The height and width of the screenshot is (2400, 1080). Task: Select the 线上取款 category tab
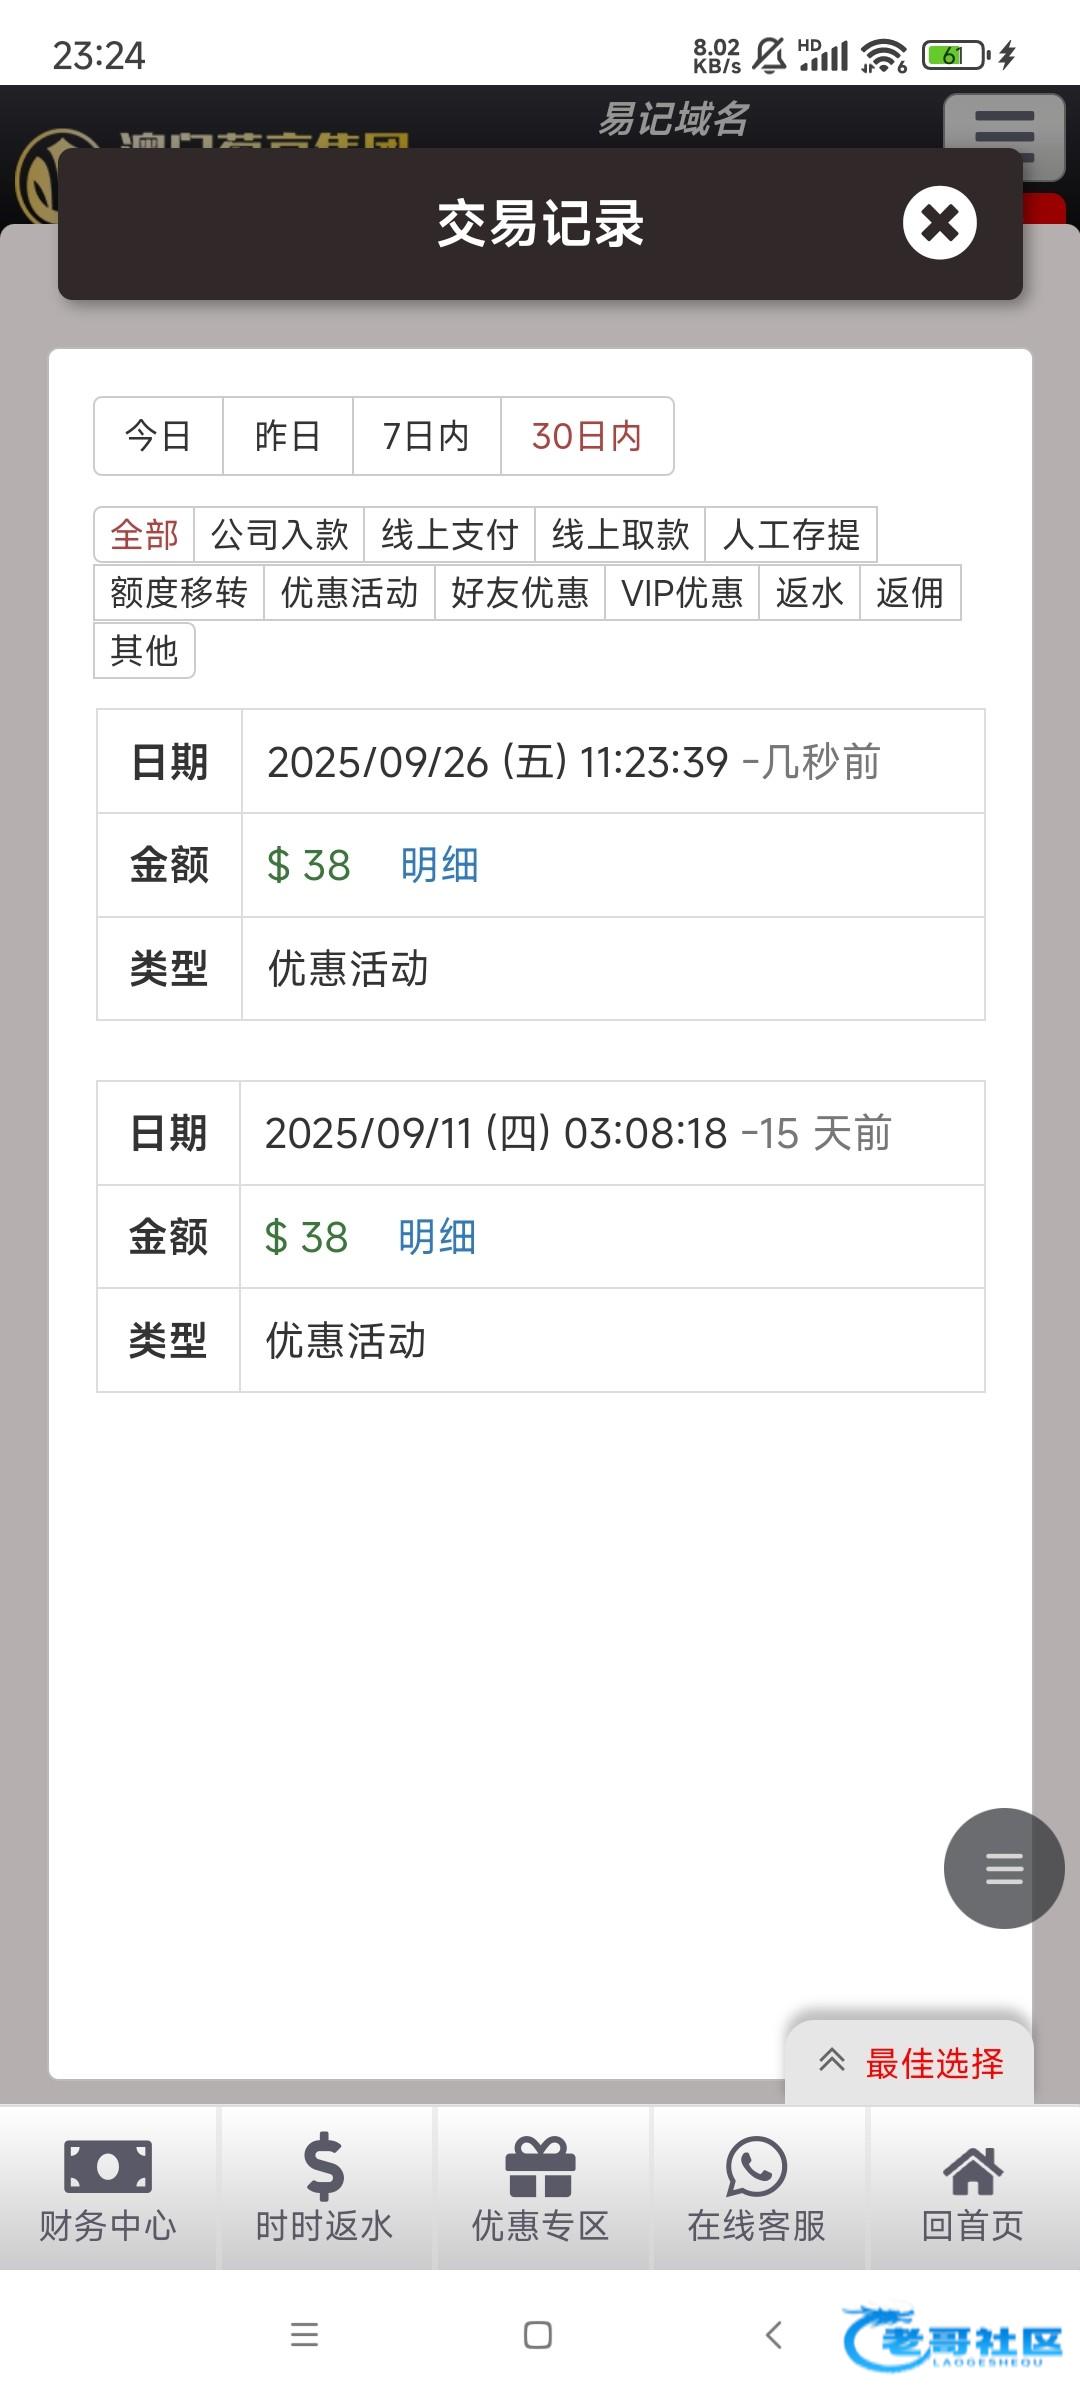coord(620,535)
